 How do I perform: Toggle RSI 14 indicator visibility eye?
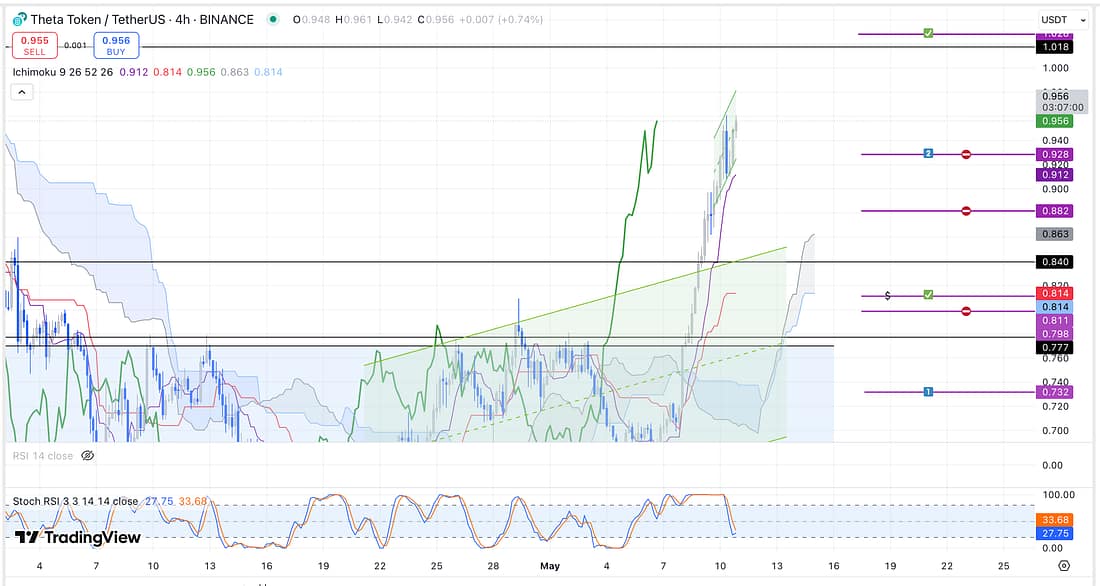pyautogui.click(x=87, y=455)
